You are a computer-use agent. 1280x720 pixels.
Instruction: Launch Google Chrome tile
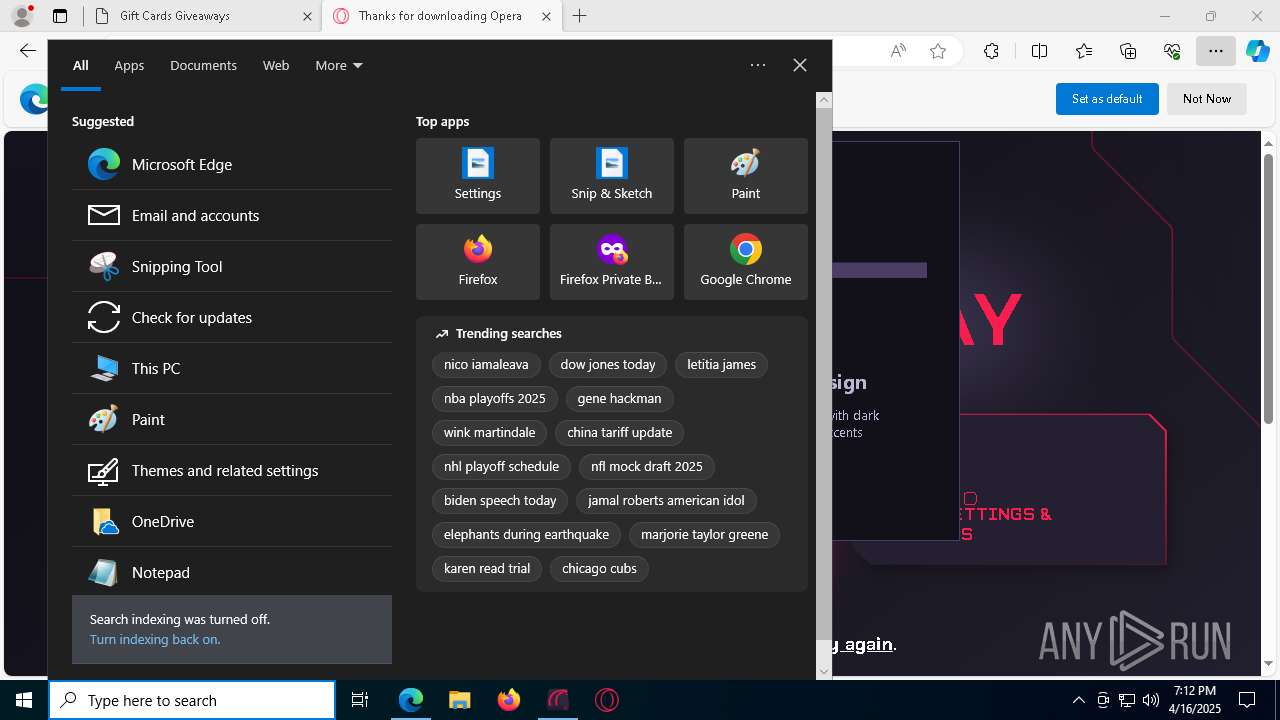(746, 262)
